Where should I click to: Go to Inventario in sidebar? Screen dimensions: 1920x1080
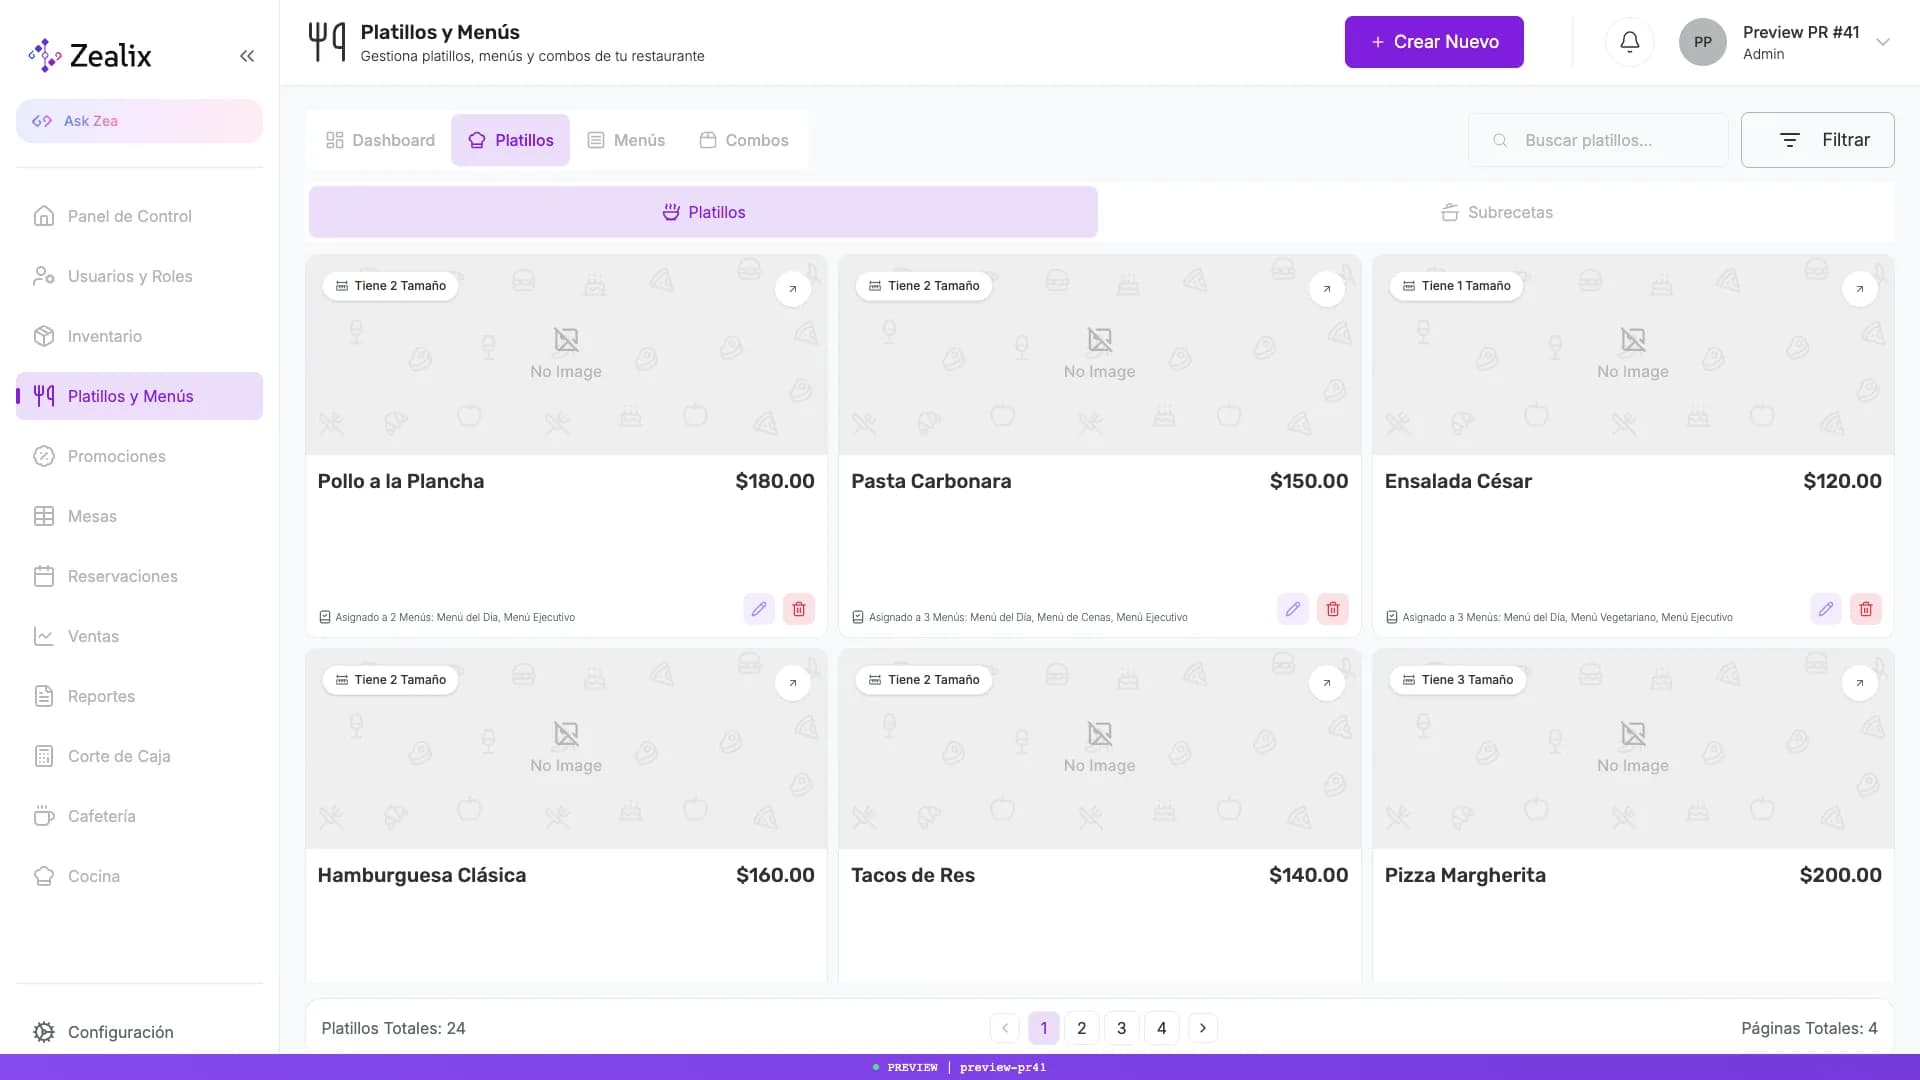click(x=139, y=336)
